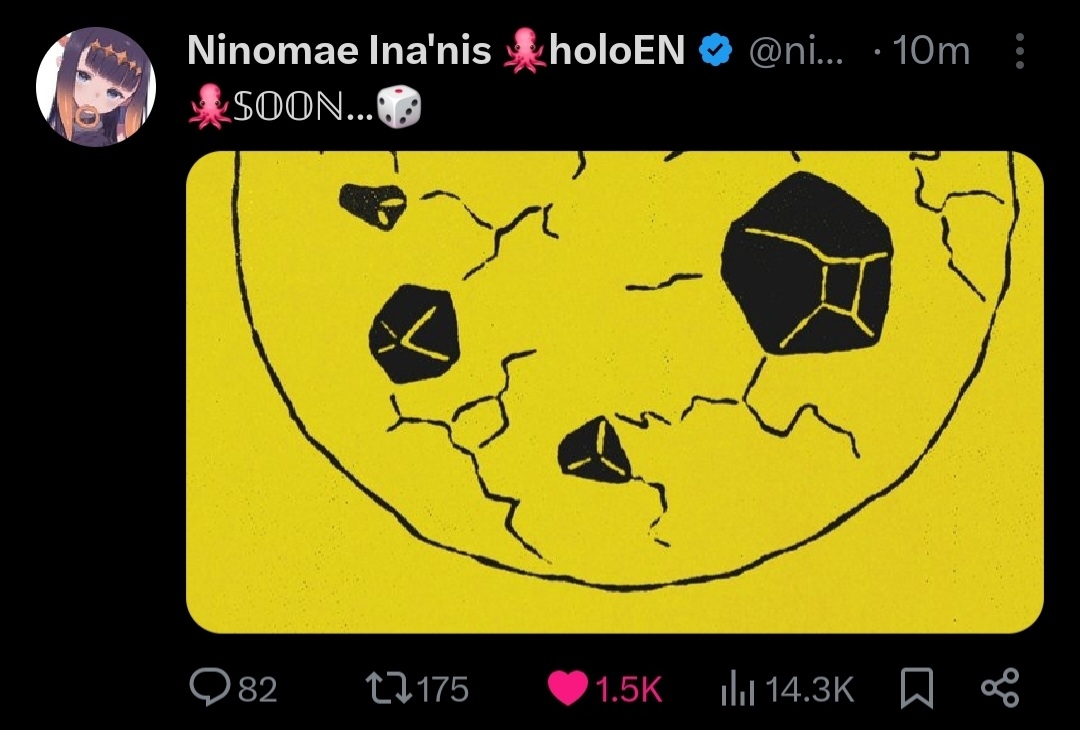The width and height of the screenshot is (1080, 730).
Task: Click the octopus emoji before SOON
Action: [x=209, y=107]
